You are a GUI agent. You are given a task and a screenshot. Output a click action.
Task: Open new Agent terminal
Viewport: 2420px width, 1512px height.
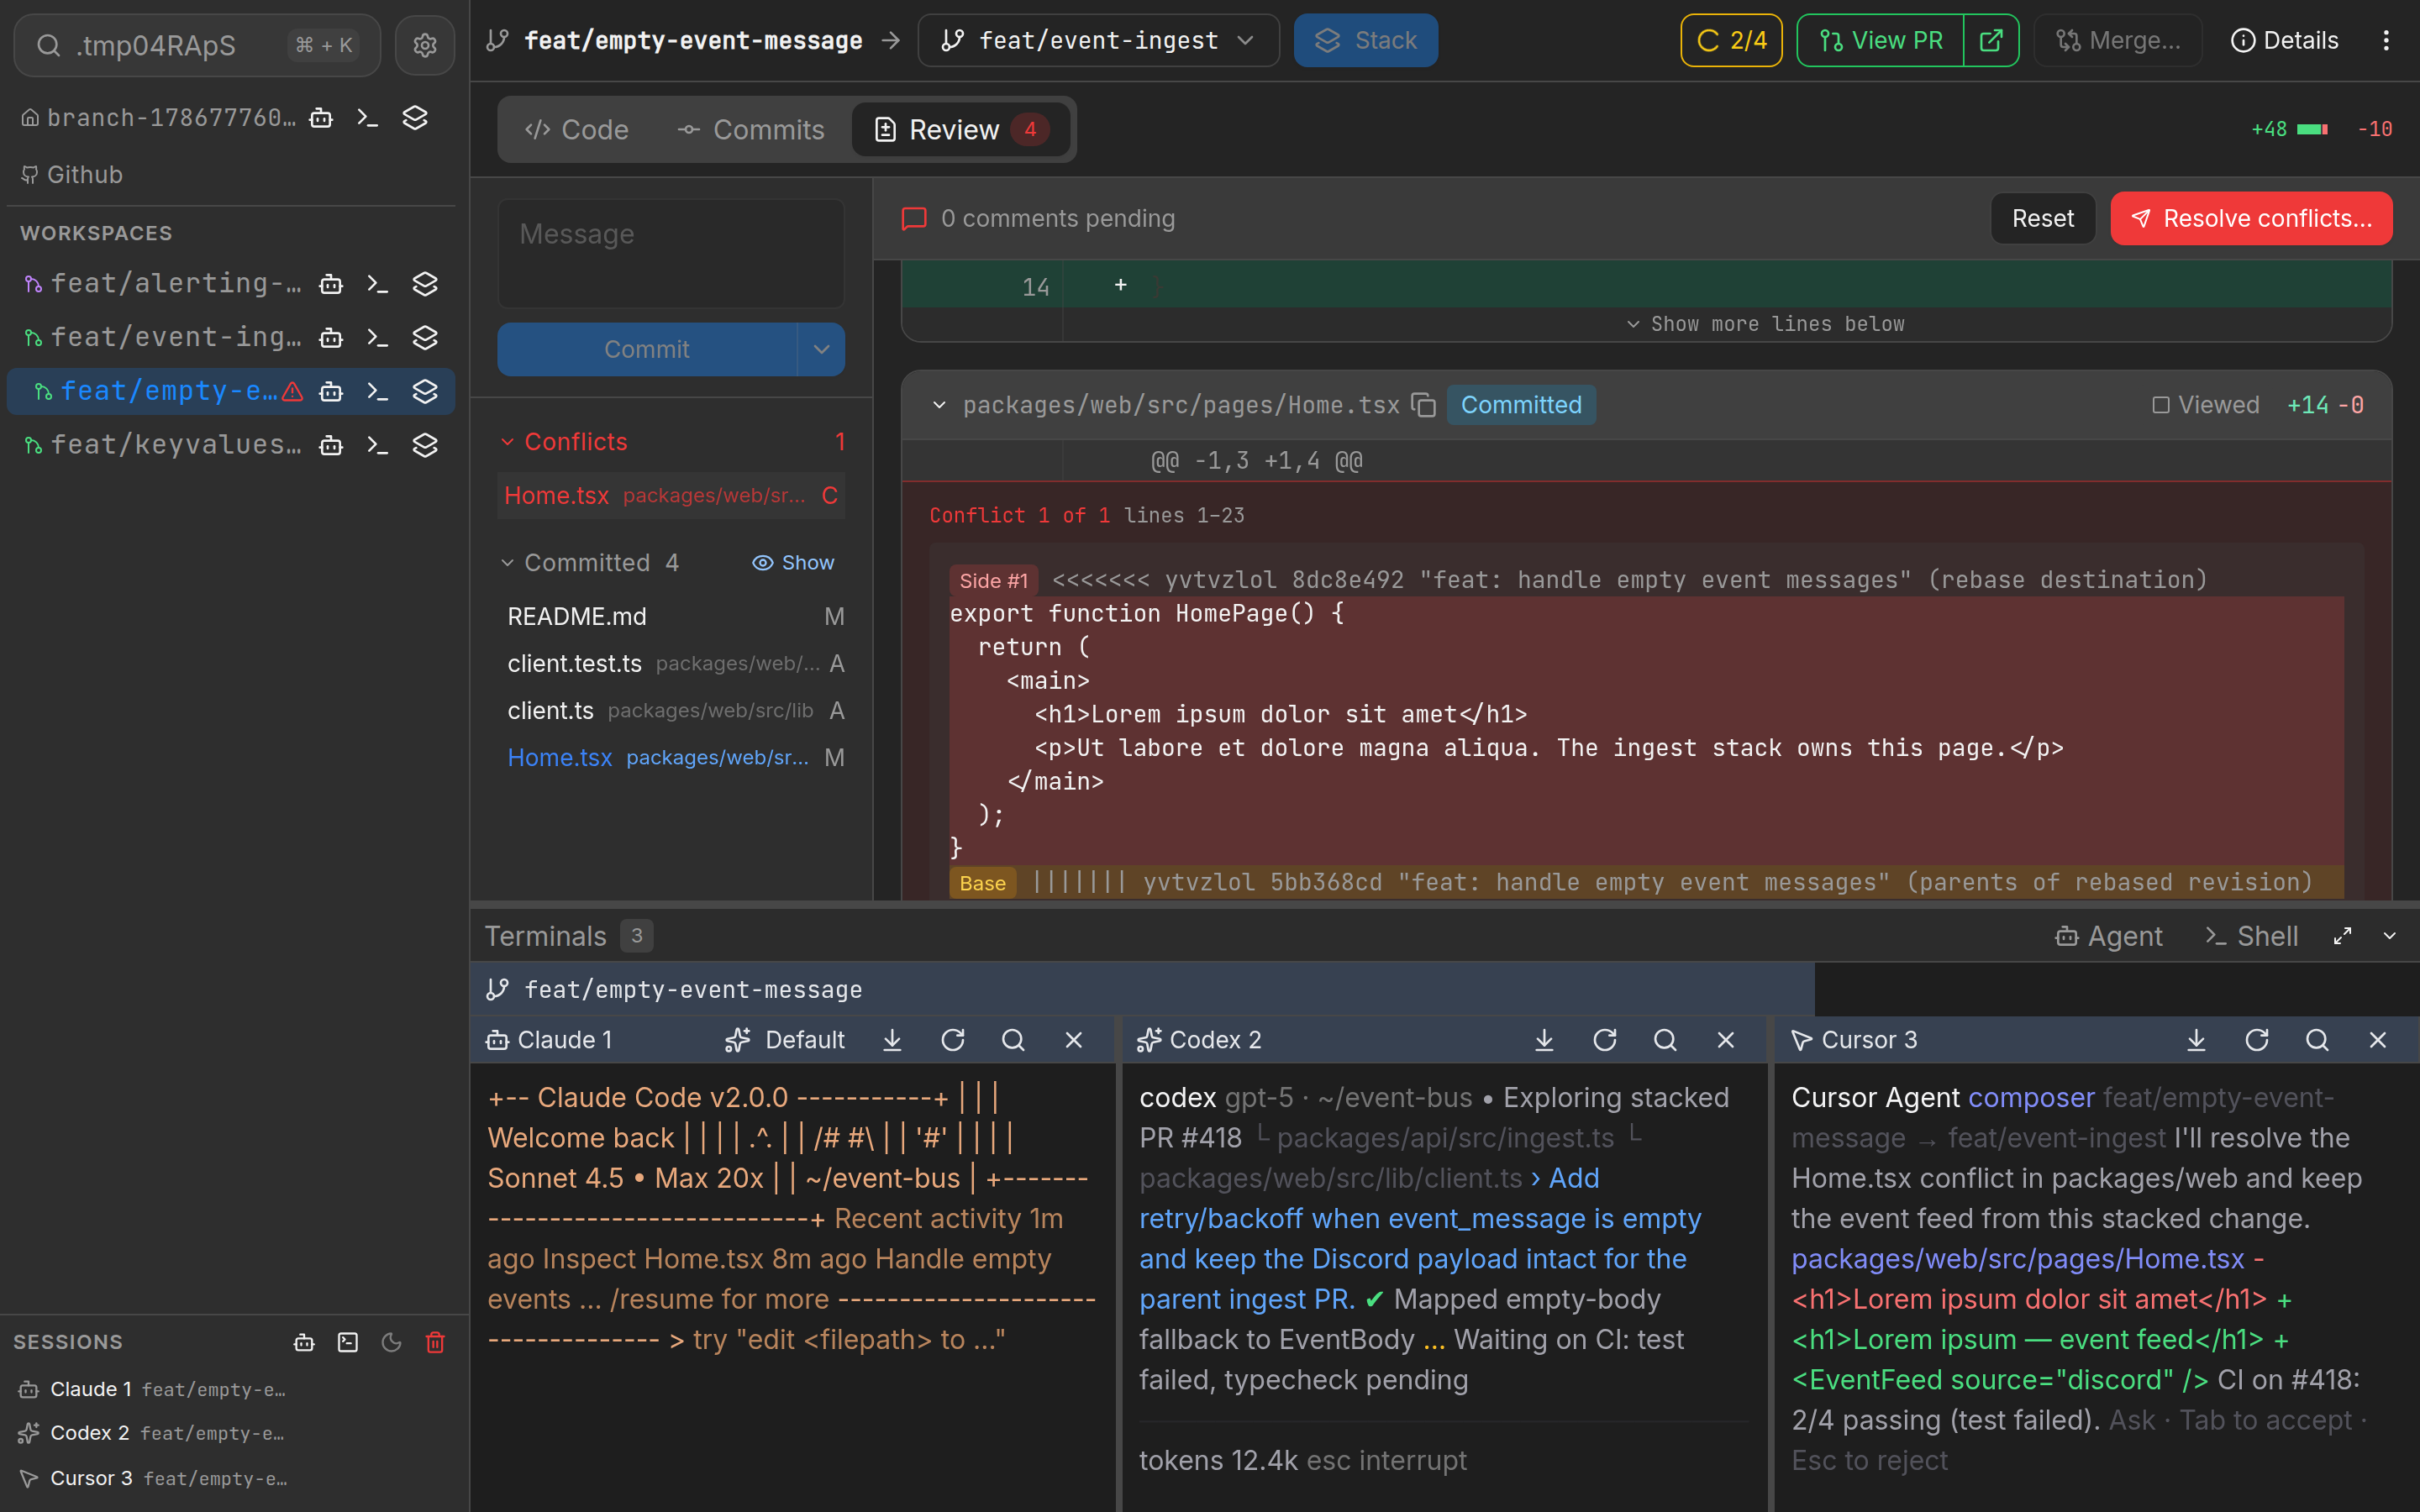(x=2108, y=936)
